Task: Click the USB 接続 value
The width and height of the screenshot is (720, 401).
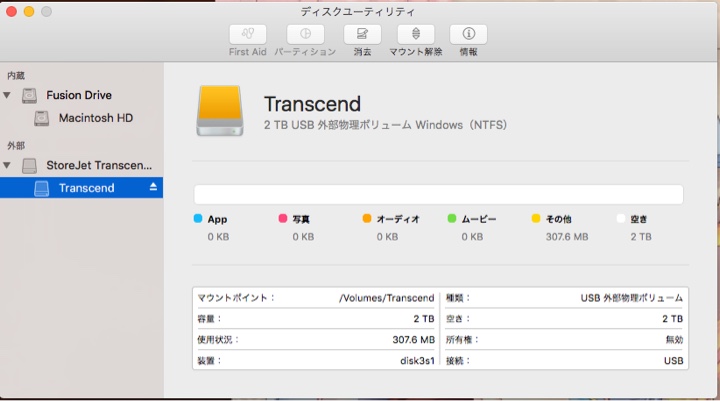Action: [674, 361]
